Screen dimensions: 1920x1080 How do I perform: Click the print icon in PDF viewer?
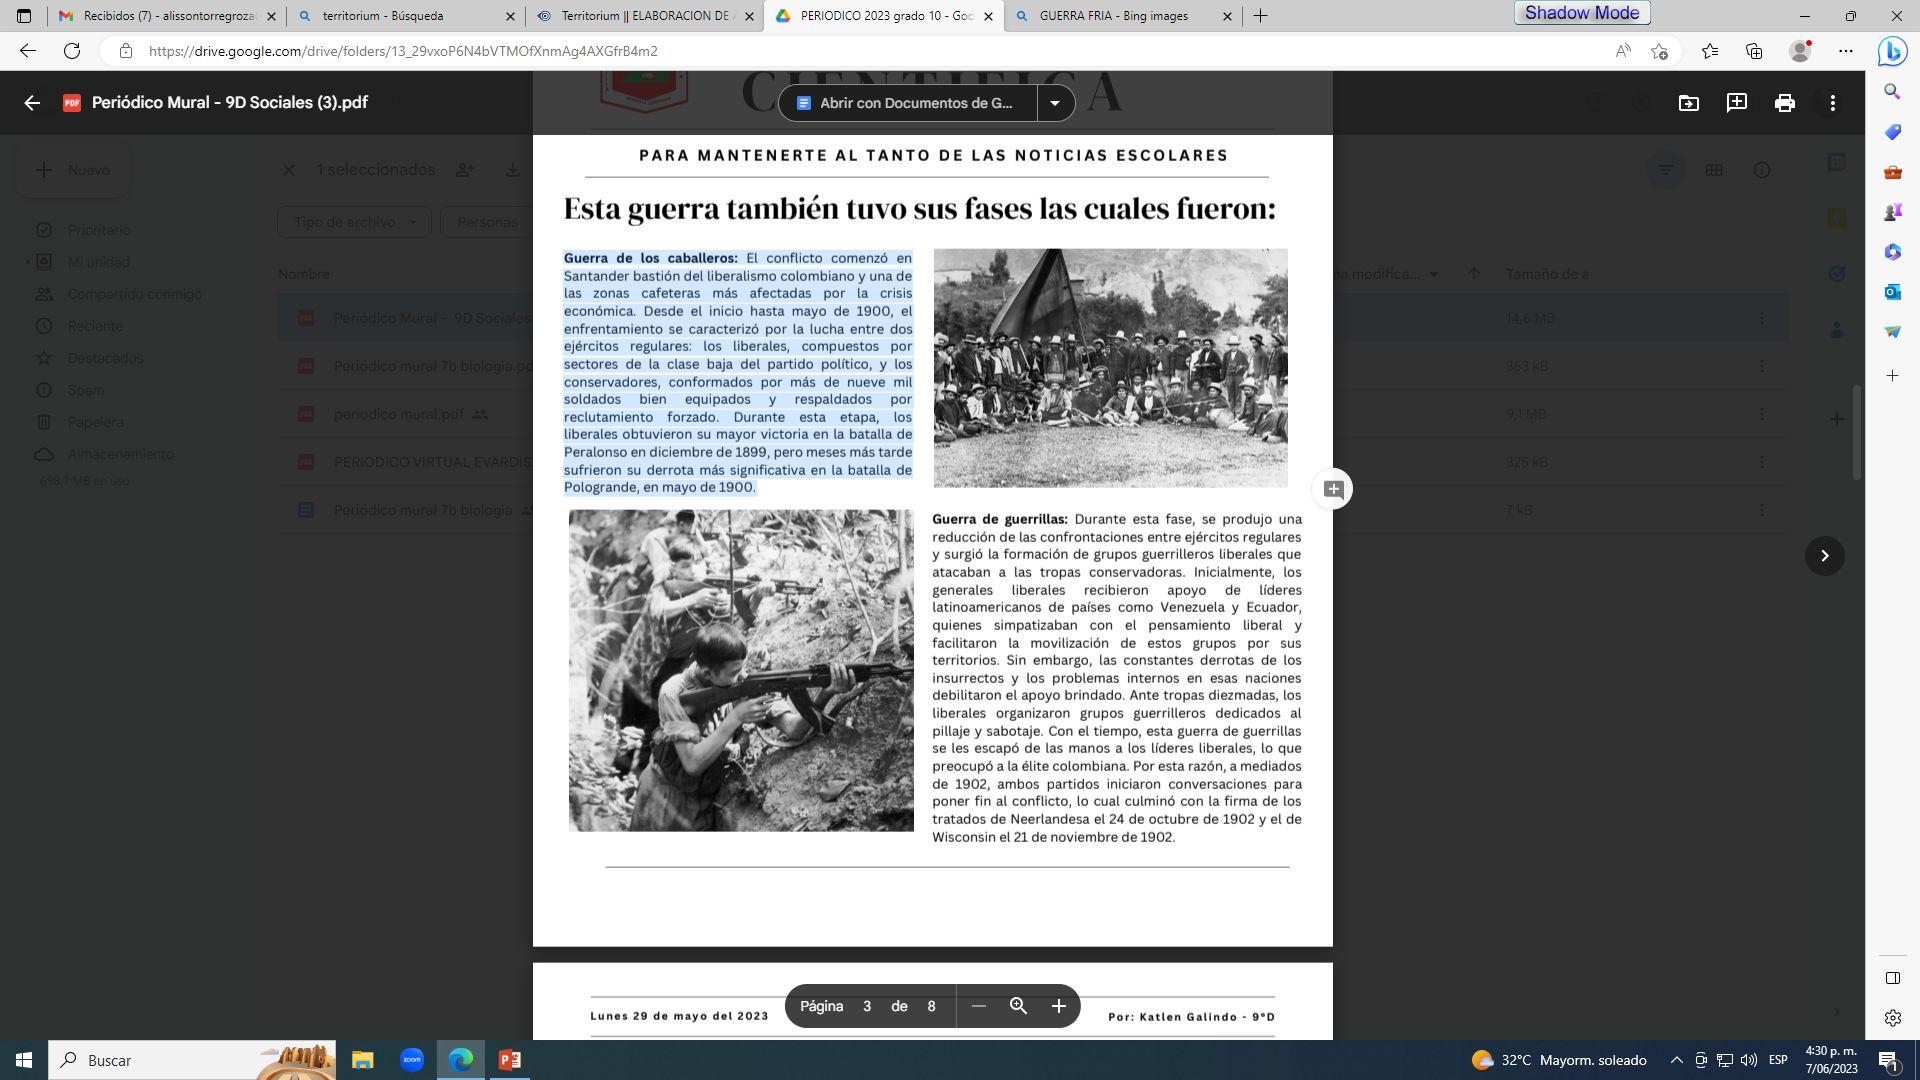click(1784, 103)
